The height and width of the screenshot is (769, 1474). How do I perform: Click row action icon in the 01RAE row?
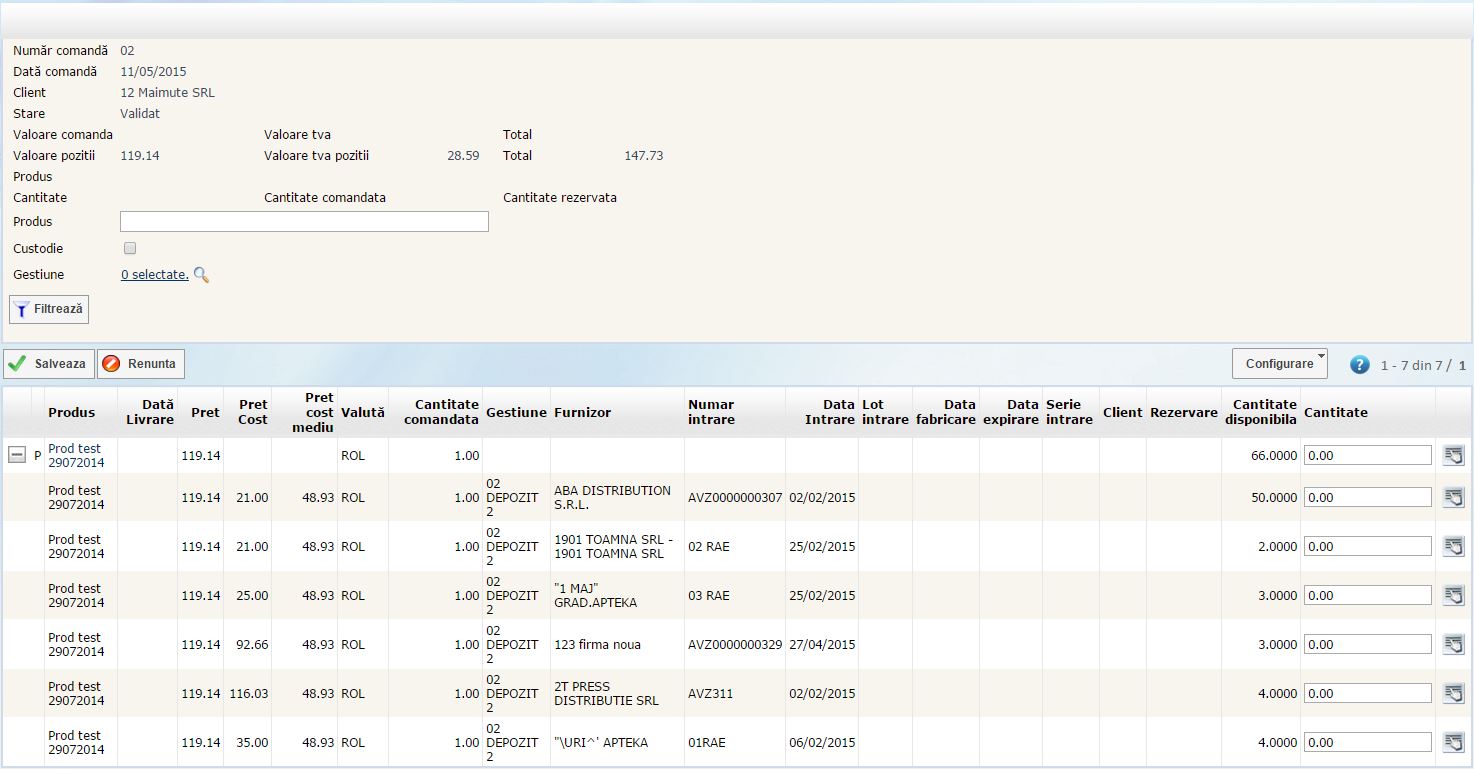1453,742
